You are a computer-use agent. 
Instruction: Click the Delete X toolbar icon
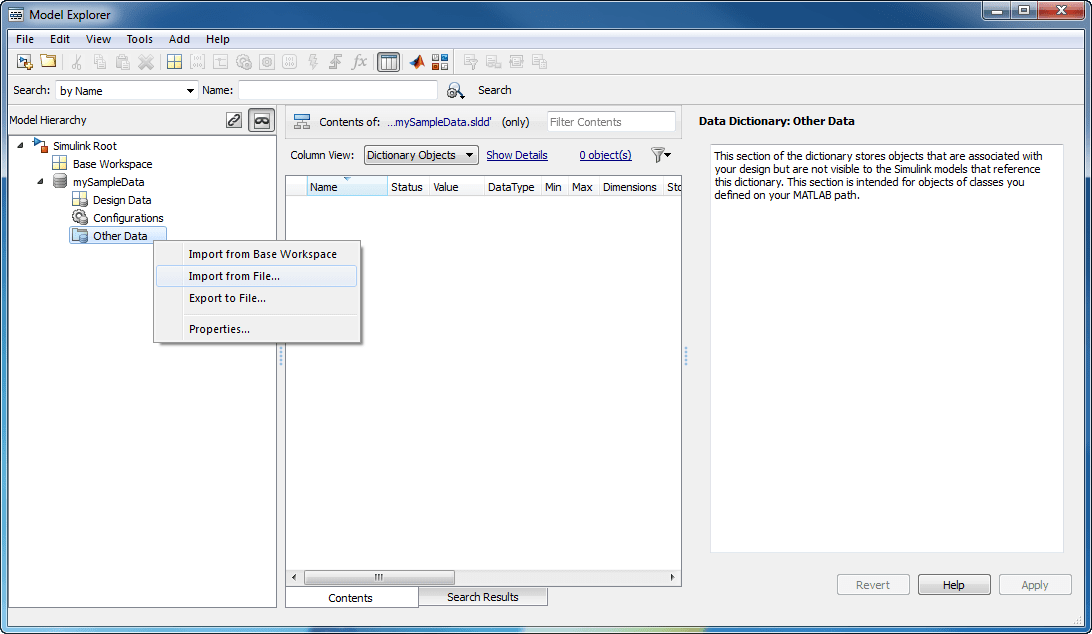[x=146, y=62]
